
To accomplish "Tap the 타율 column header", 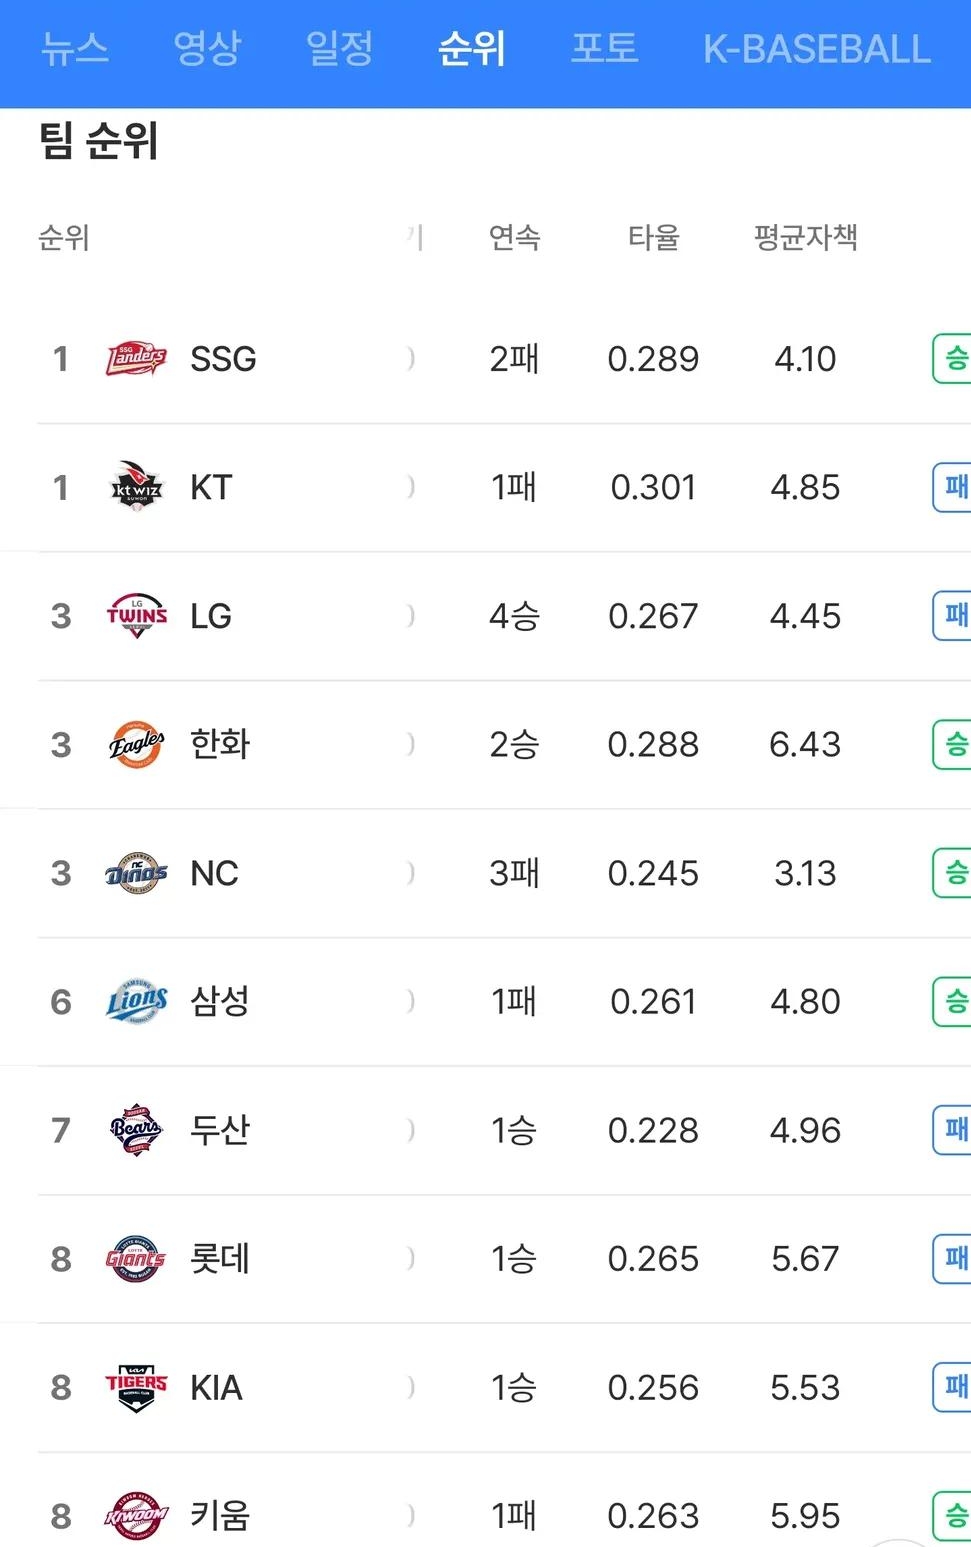I will [x=653, y=237].
